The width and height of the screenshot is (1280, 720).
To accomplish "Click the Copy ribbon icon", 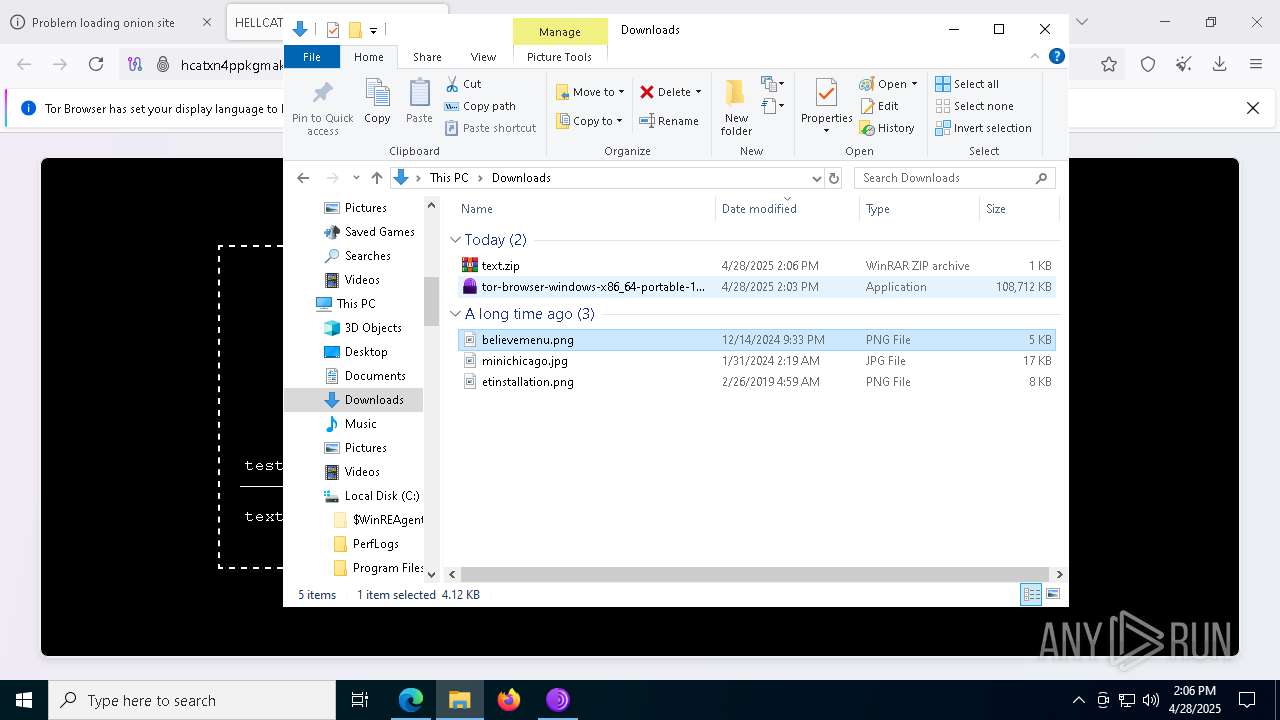I will (377, 102).
